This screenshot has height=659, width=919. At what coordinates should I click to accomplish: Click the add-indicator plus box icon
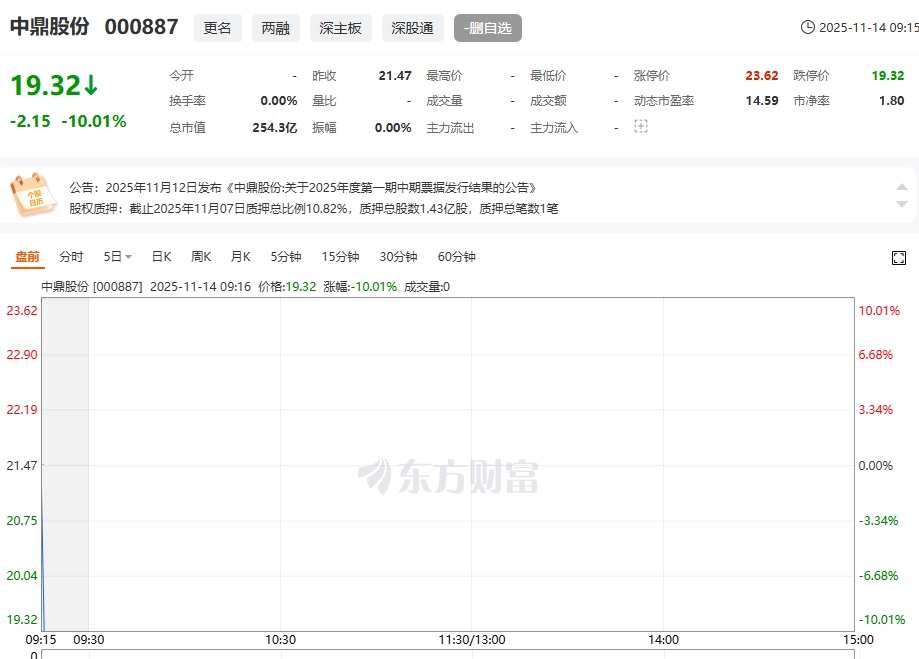point(641,126)
